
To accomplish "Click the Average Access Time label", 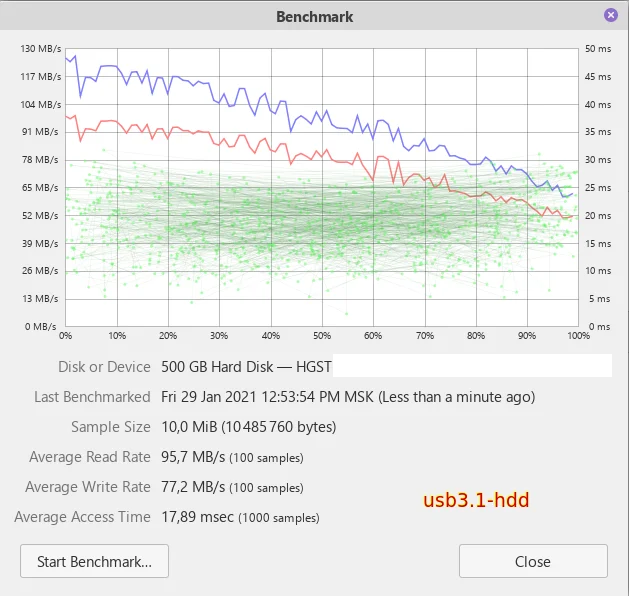I will (83, 517).
